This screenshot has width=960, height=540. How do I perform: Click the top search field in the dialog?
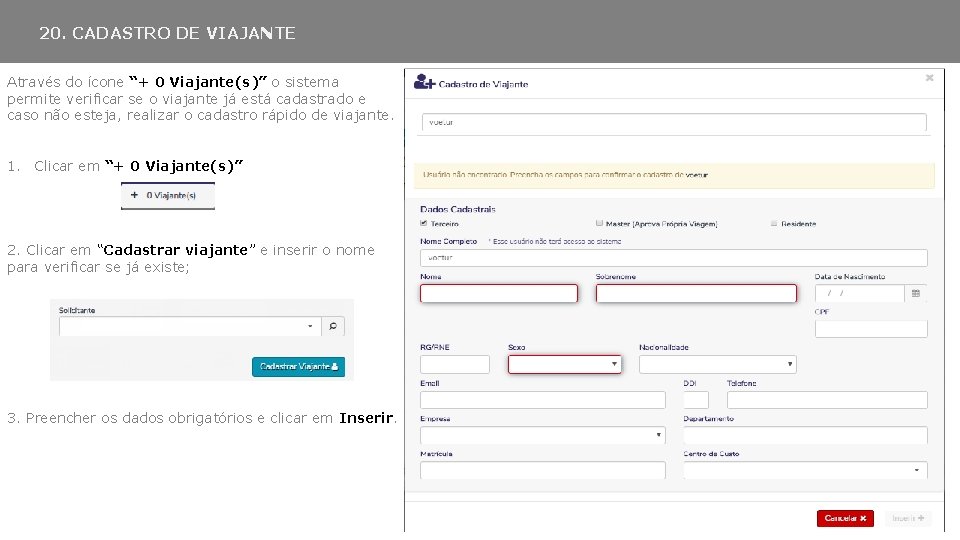click(674, 122)
